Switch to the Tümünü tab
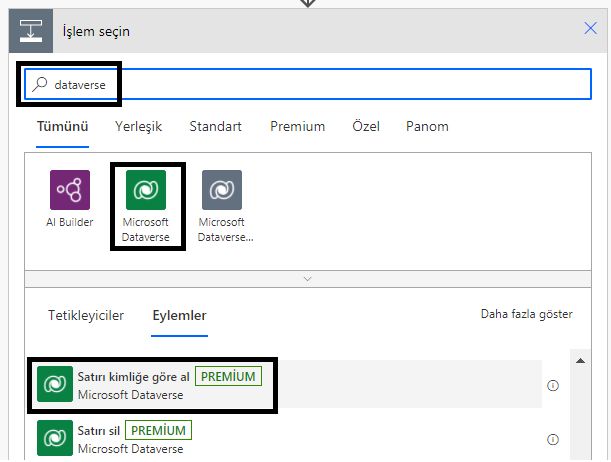Screen dimensions: 611x462 (62, 127)
